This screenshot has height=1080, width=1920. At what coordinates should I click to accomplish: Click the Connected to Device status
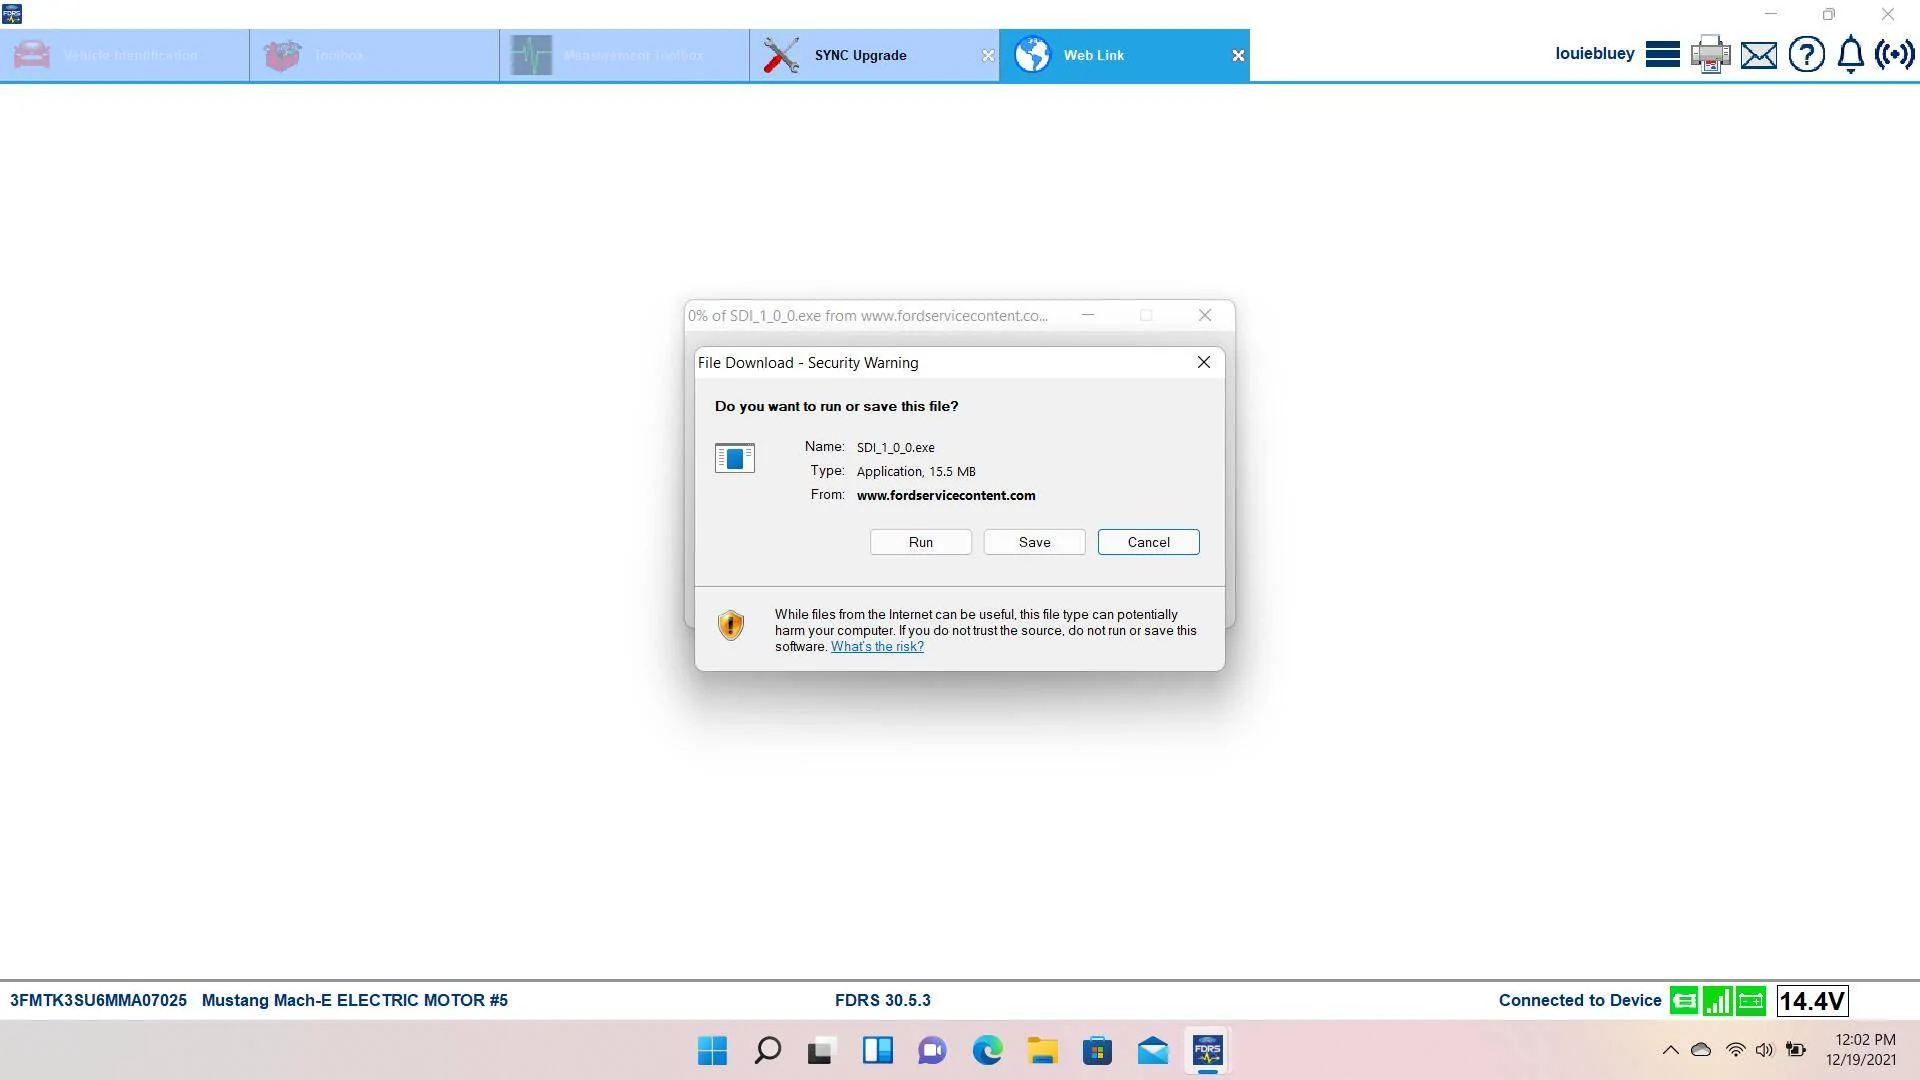tap(1580, 1000)
